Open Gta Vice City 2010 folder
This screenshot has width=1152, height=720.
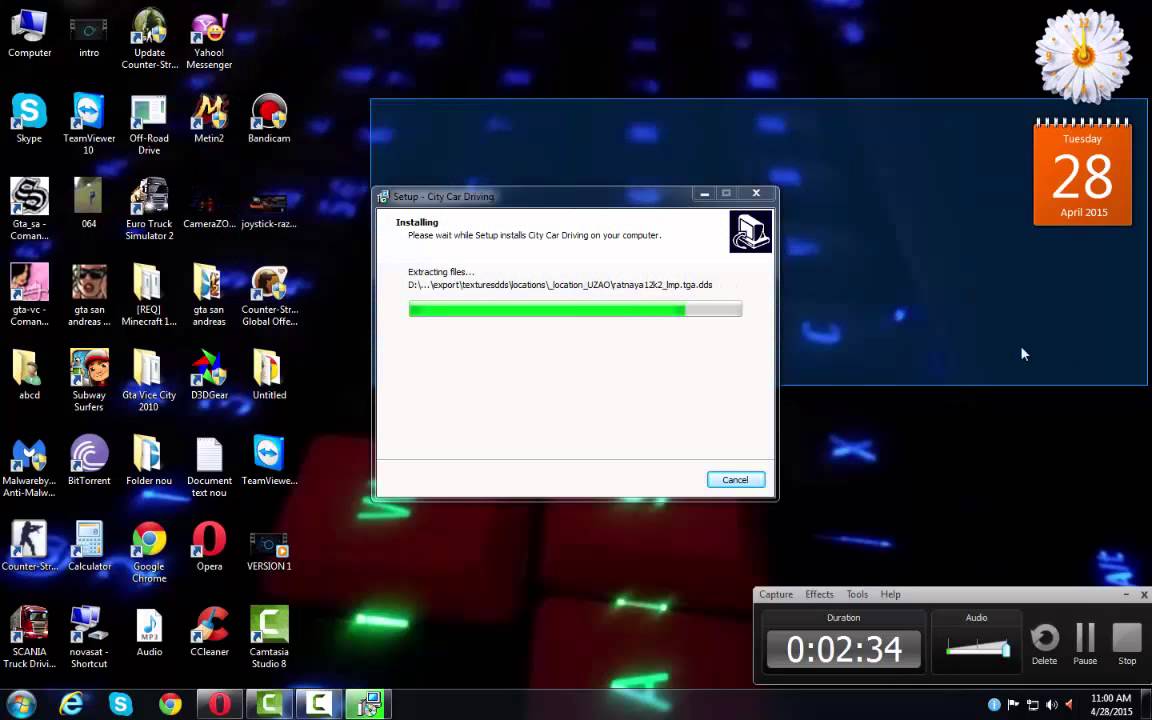tap(149, 380)
